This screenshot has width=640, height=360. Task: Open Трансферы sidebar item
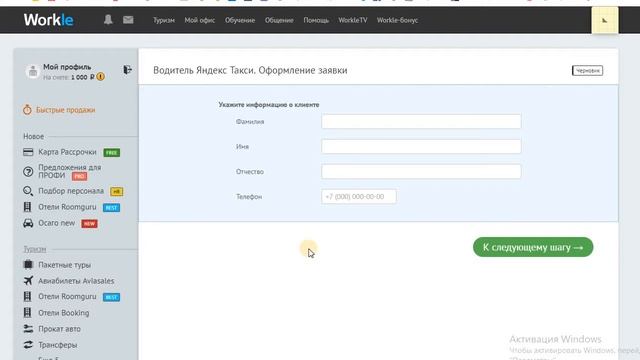pos(58,345)
